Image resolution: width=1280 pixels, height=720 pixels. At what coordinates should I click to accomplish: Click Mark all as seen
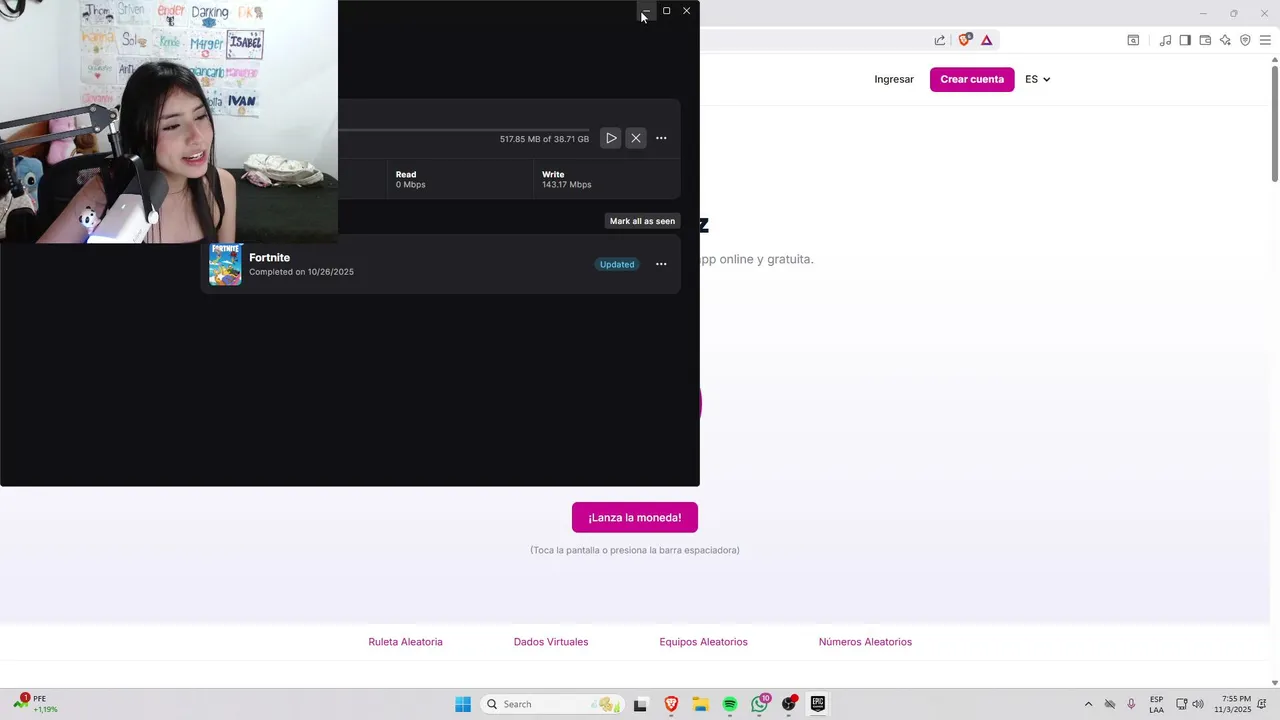[x=642, y=221]
